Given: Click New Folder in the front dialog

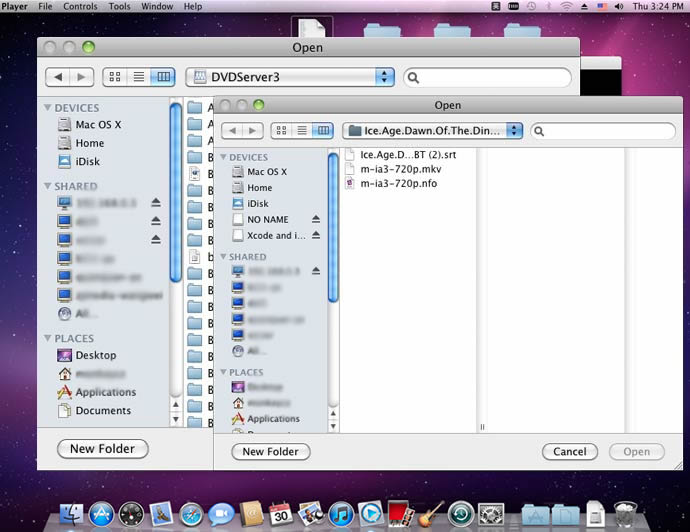Looking at the screenshot, I should pyautogui.click(x=270, y=451).
